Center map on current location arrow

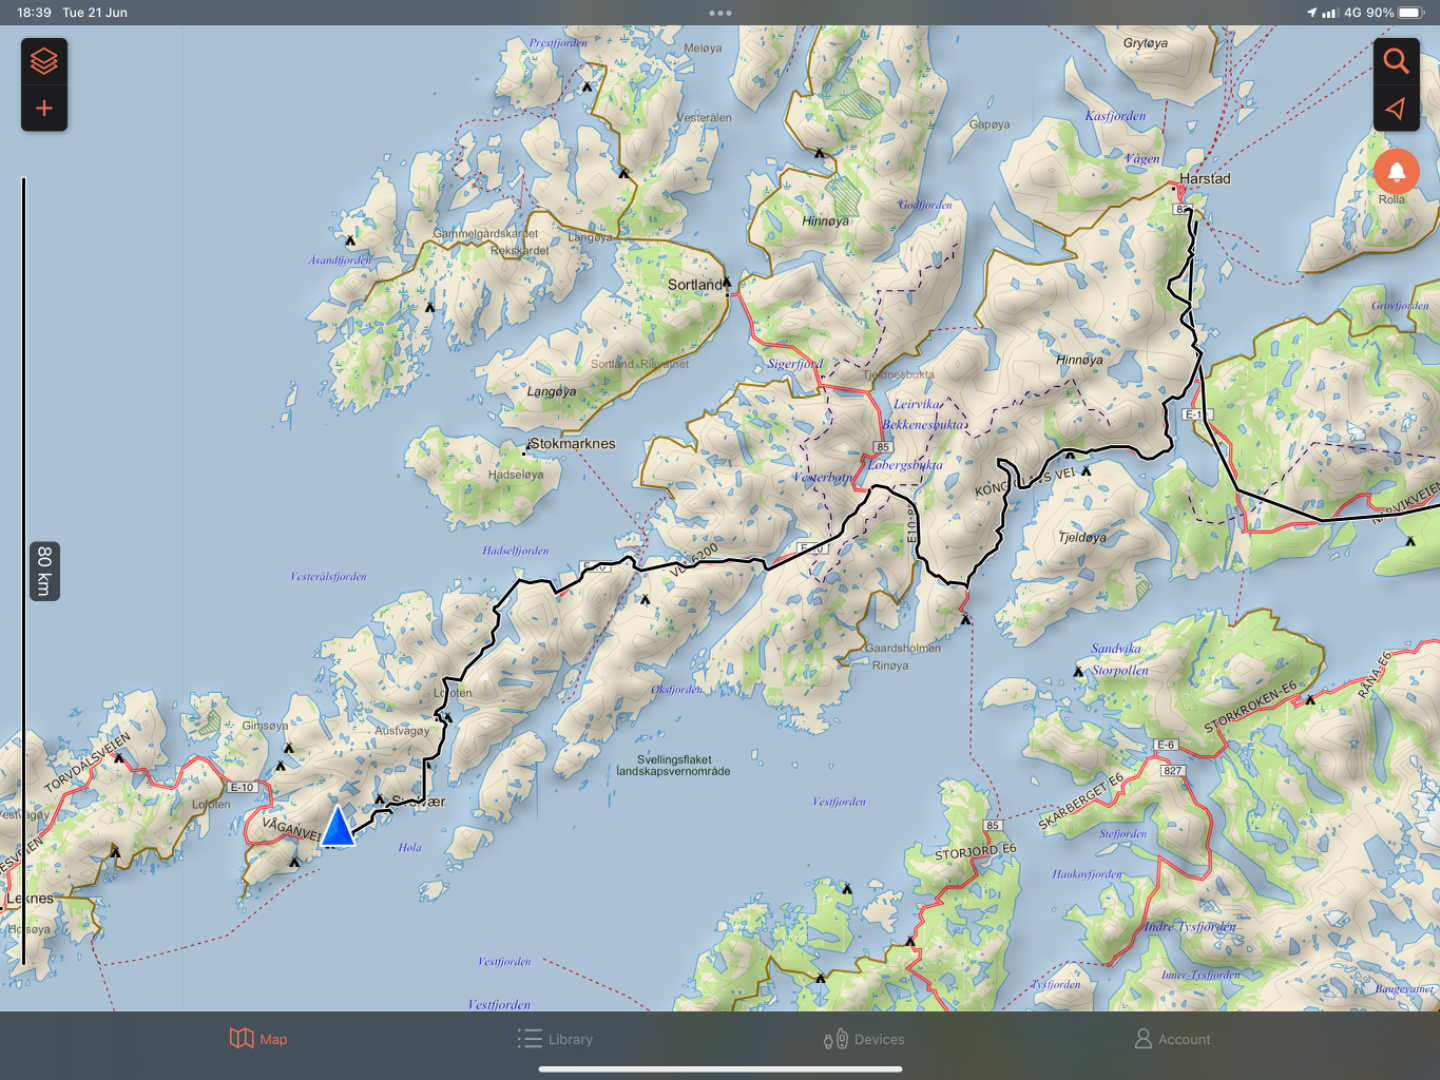click(1396, 108)
